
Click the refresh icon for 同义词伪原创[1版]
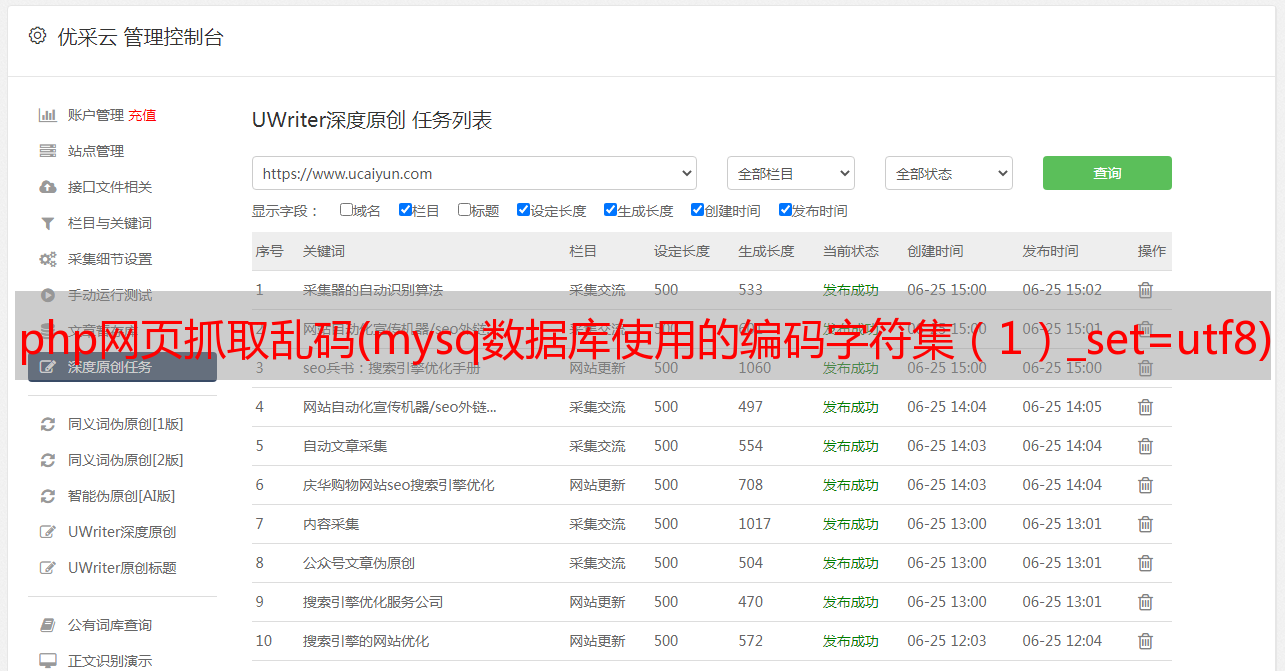coord(47,424)
